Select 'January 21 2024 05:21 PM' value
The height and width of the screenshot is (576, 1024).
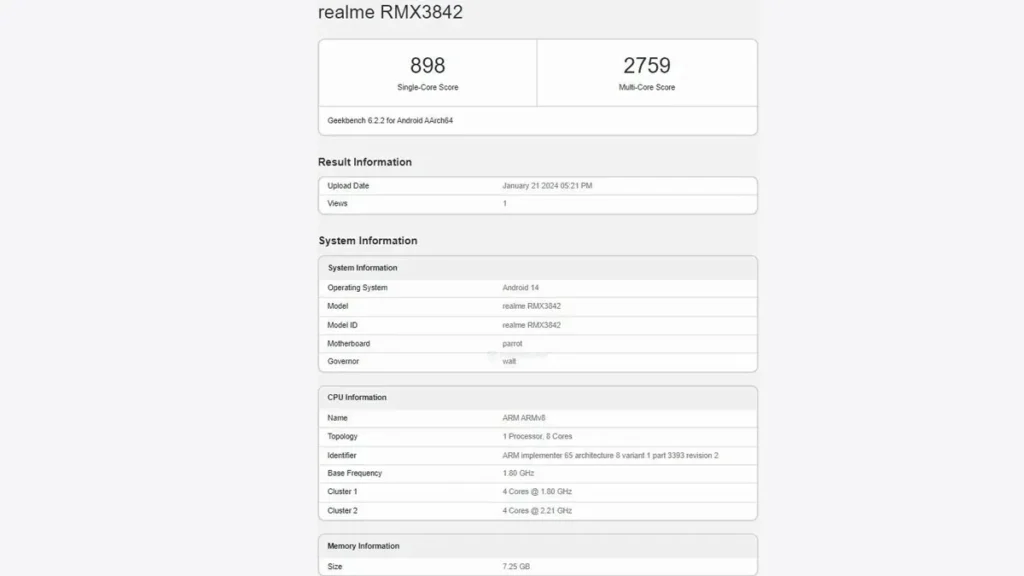coord(547,186)
